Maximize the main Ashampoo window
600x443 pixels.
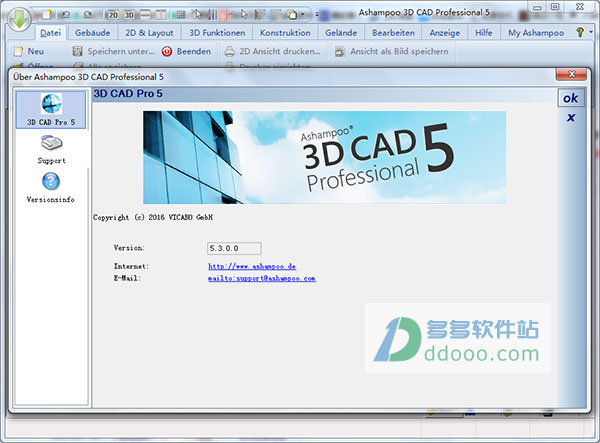tap(555, 7)
